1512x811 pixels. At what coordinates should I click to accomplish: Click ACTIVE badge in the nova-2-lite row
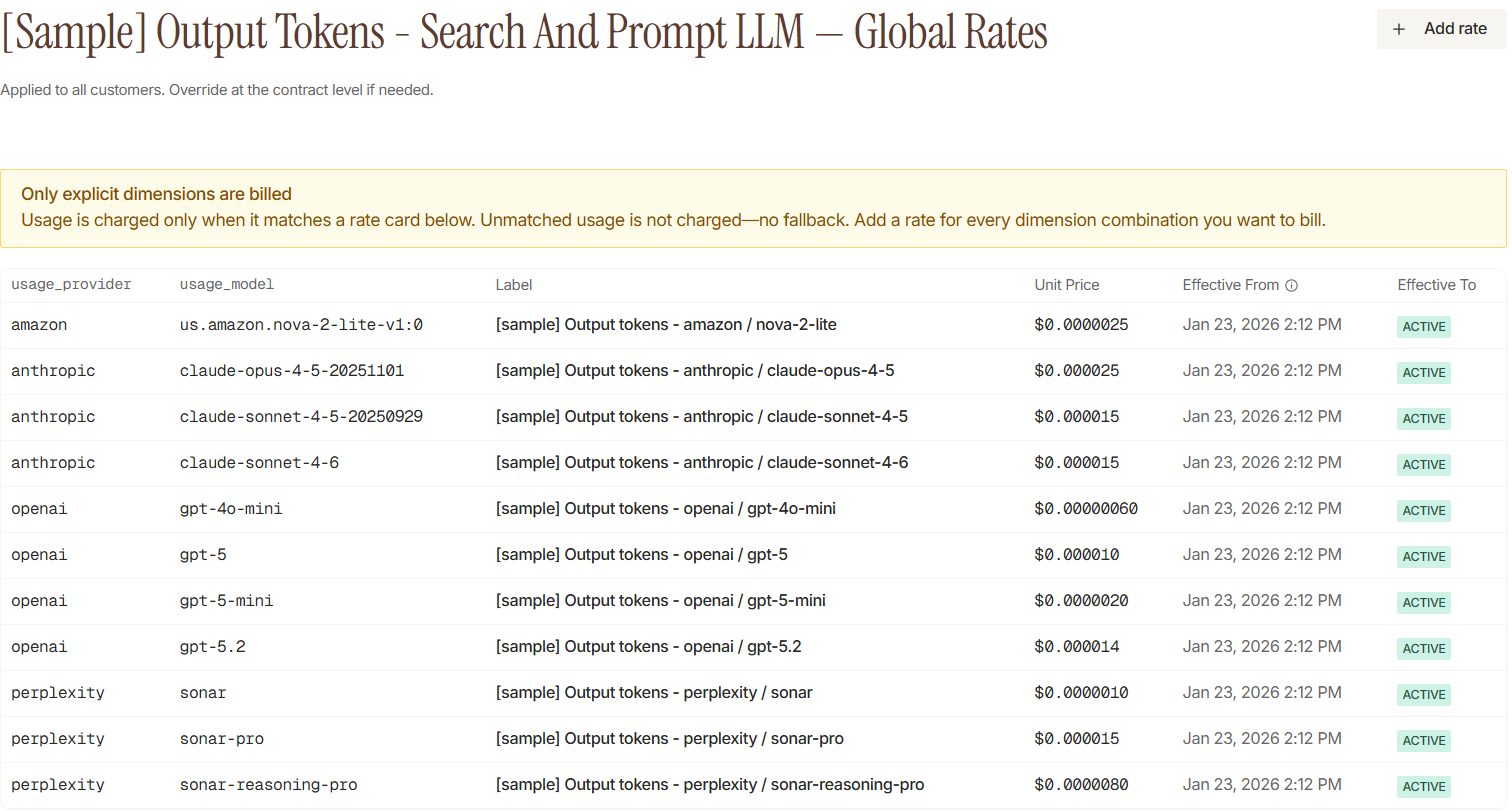pyautogui.click(x=1424, y=327)
